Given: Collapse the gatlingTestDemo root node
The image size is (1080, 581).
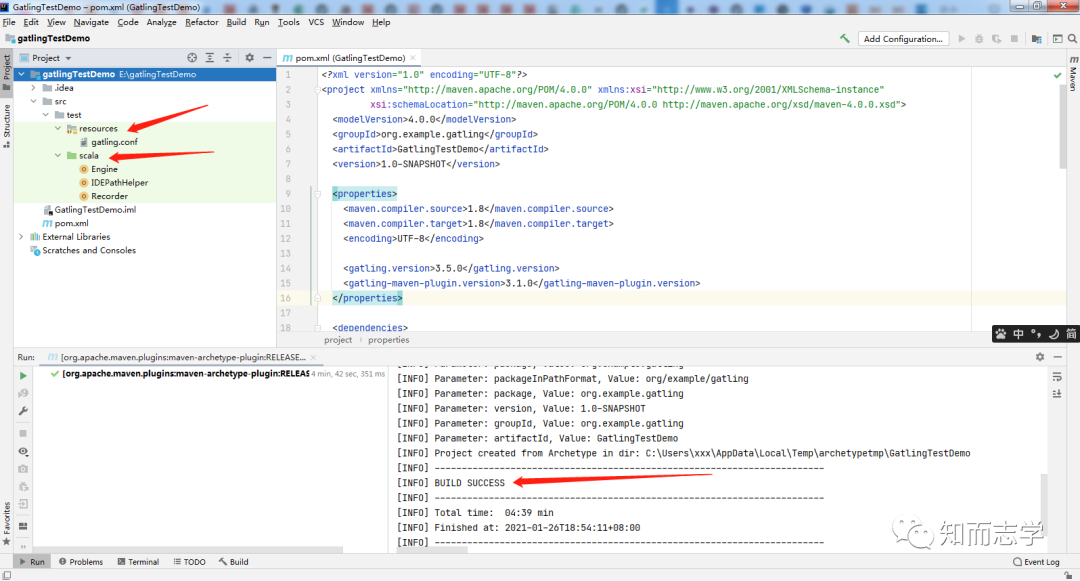Looking at the screenshot, I should coord(22,74).
